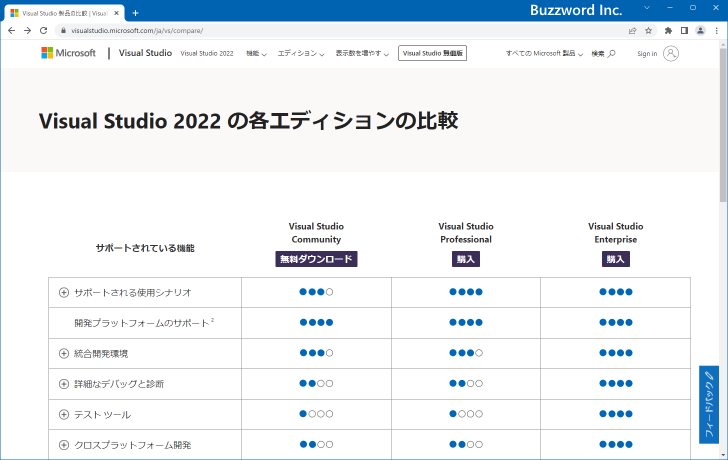Expand the 統合開発環境 row
This screenshot has width=728, height=460.
64,354
